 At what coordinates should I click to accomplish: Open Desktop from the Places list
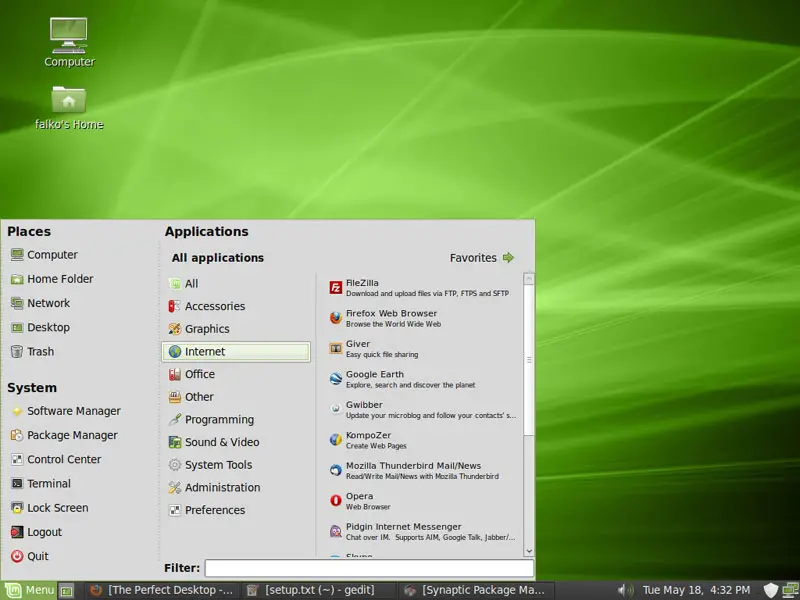coord(40,328)
